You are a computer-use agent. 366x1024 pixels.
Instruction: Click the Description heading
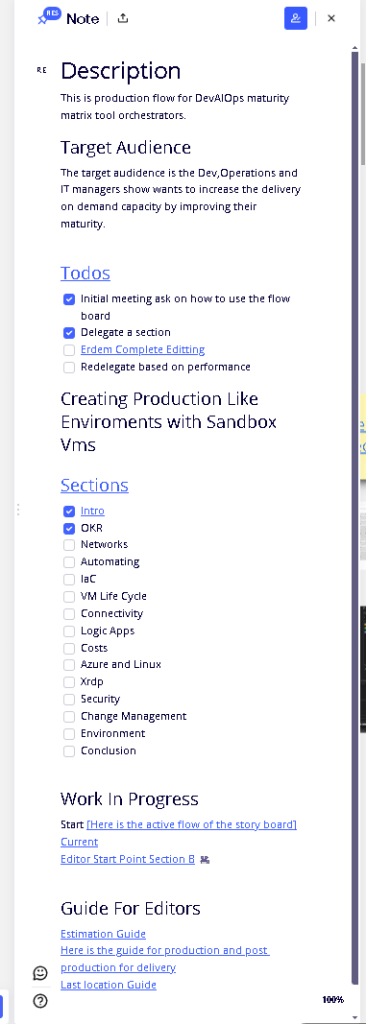pos(121,71)
